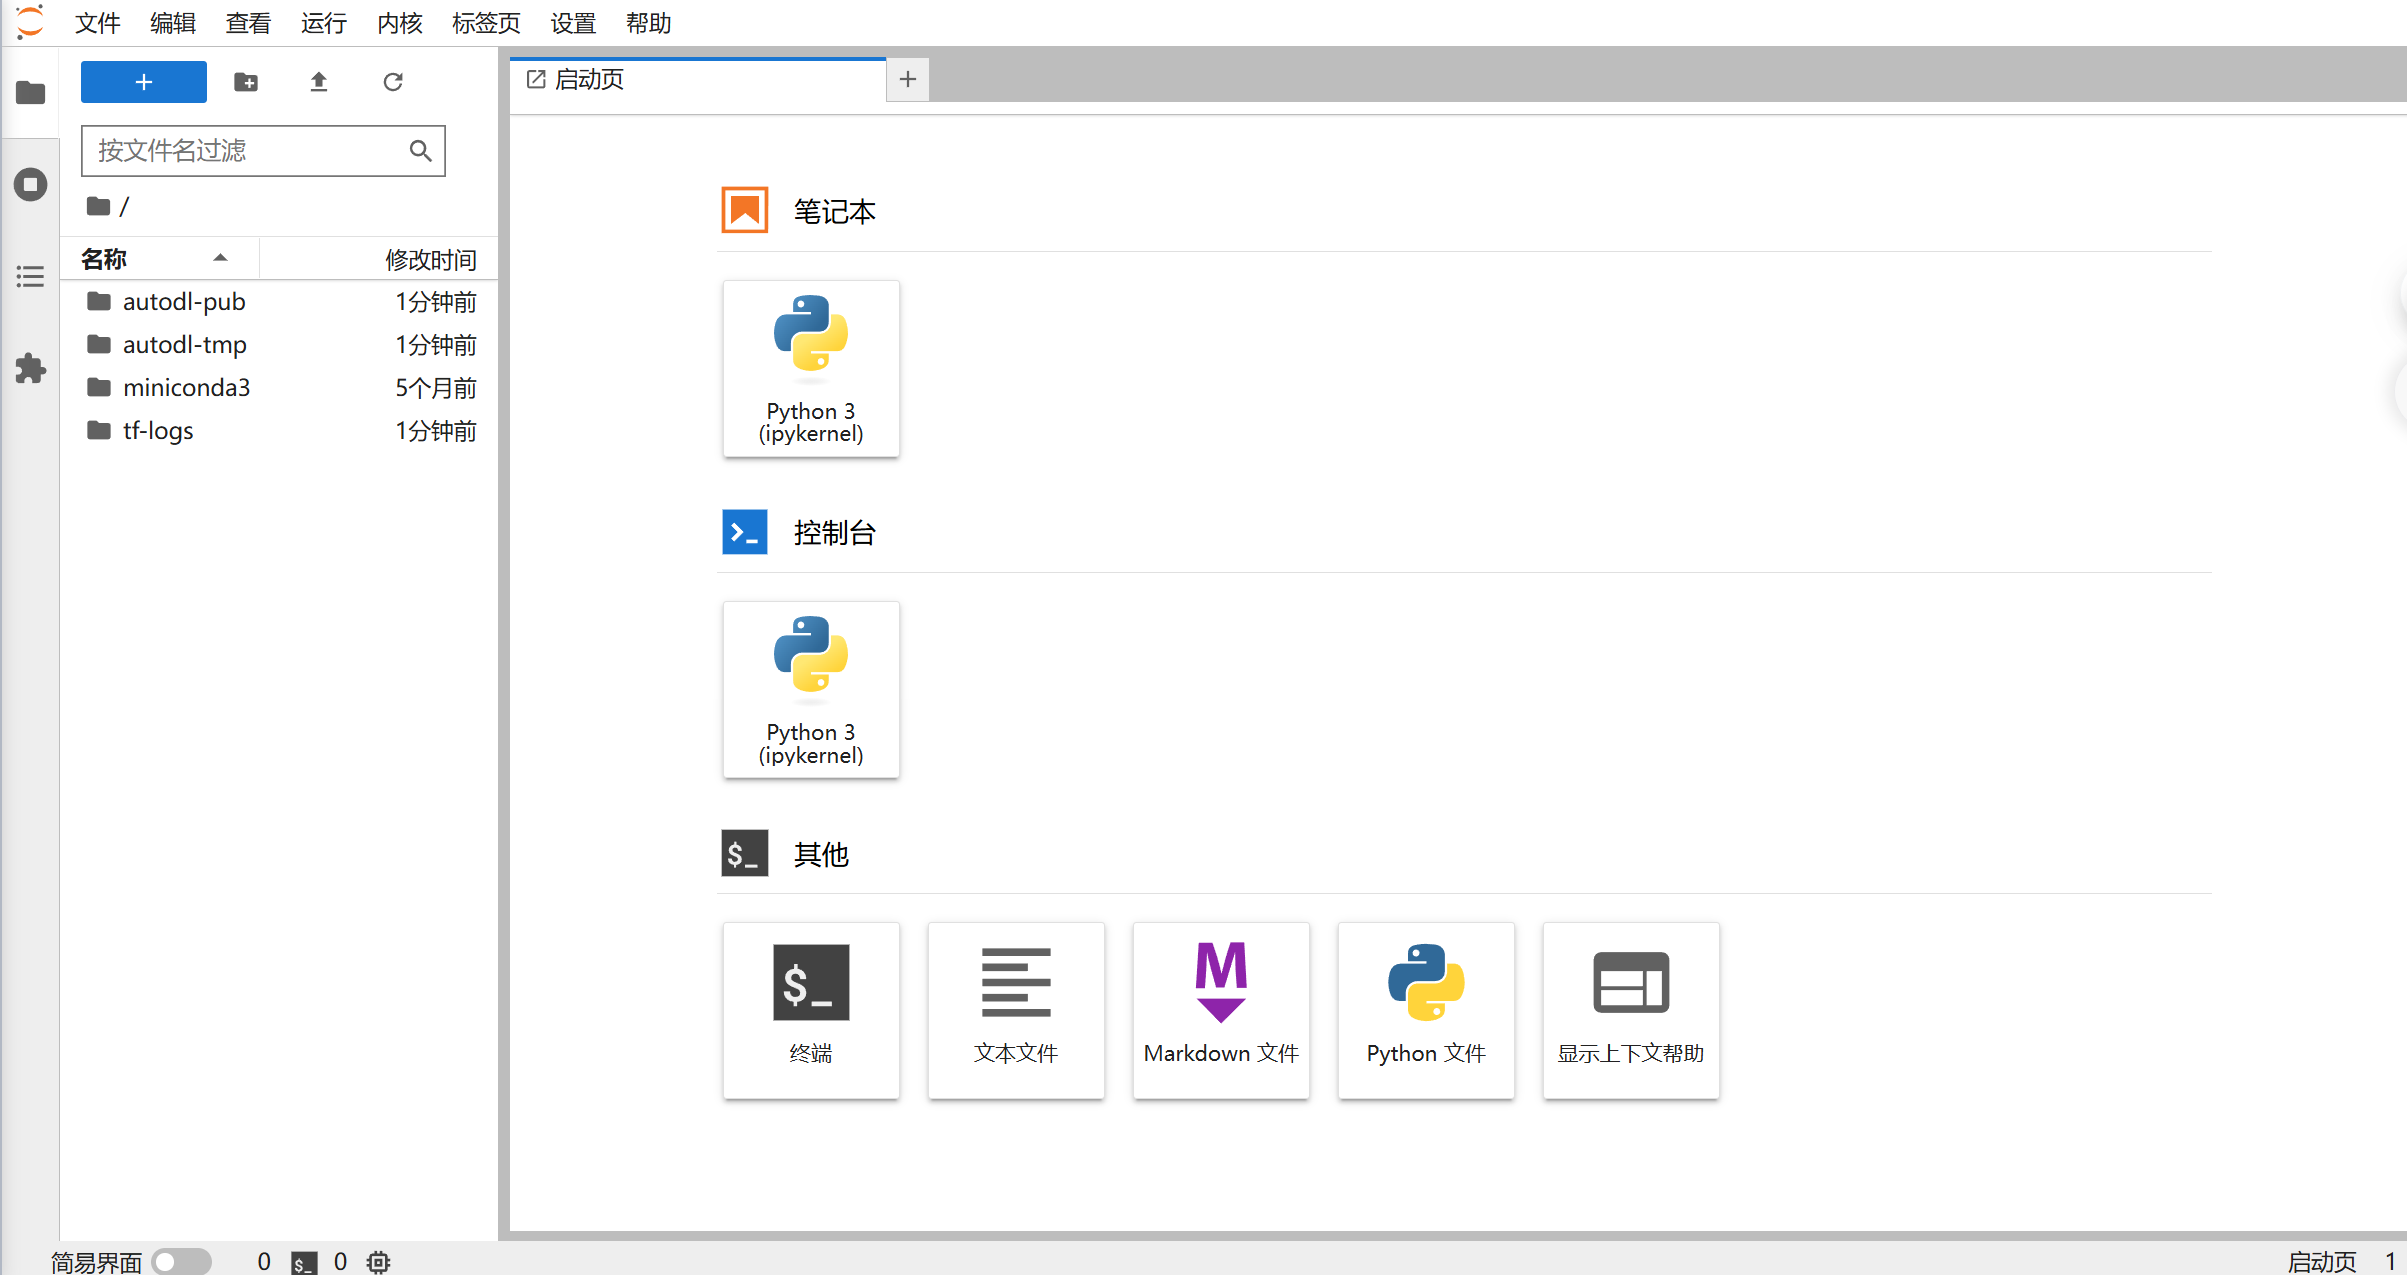Open the 内核 menu

(x=399, y=23)
